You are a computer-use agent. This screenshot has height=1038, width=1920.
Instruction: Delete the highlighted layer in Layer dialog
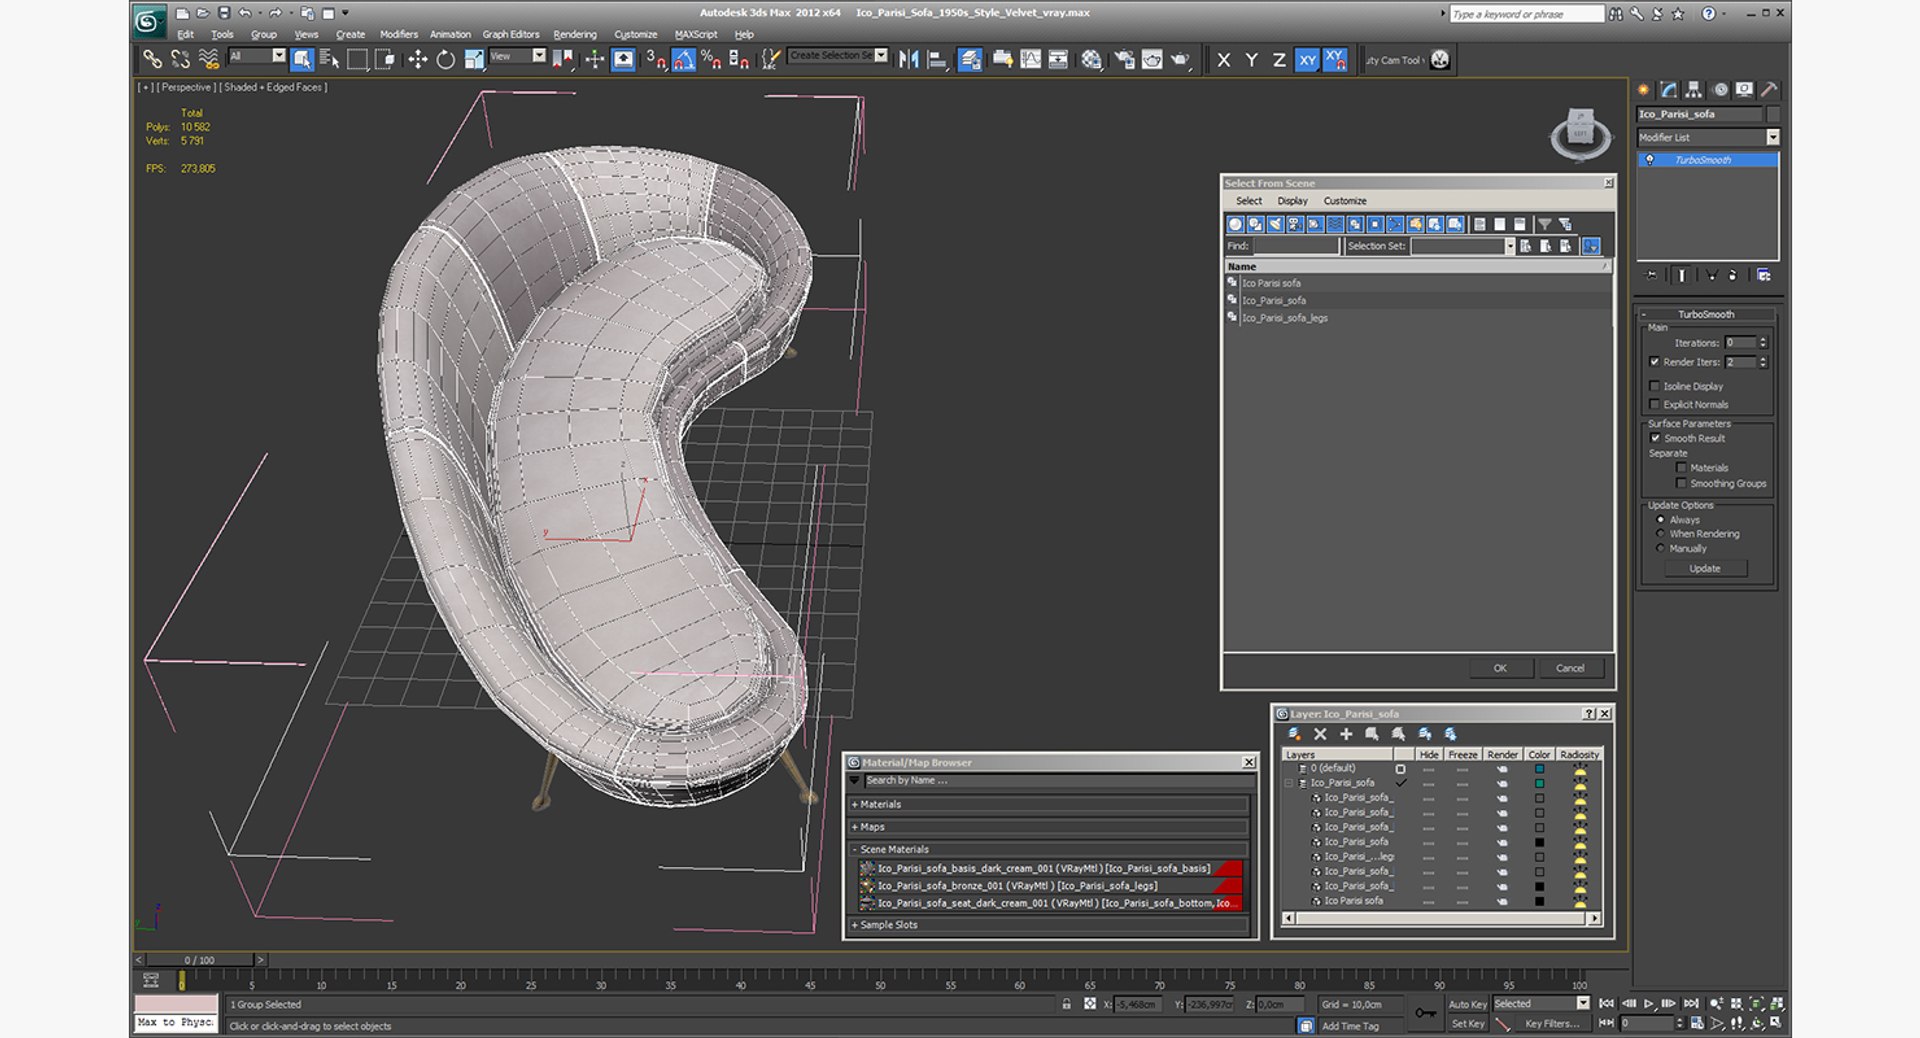pos(1320,734)
